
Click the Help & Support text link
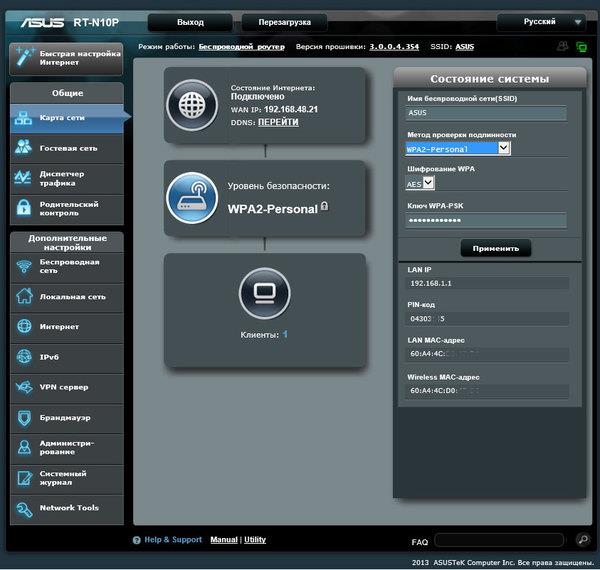tap(173, 539)
